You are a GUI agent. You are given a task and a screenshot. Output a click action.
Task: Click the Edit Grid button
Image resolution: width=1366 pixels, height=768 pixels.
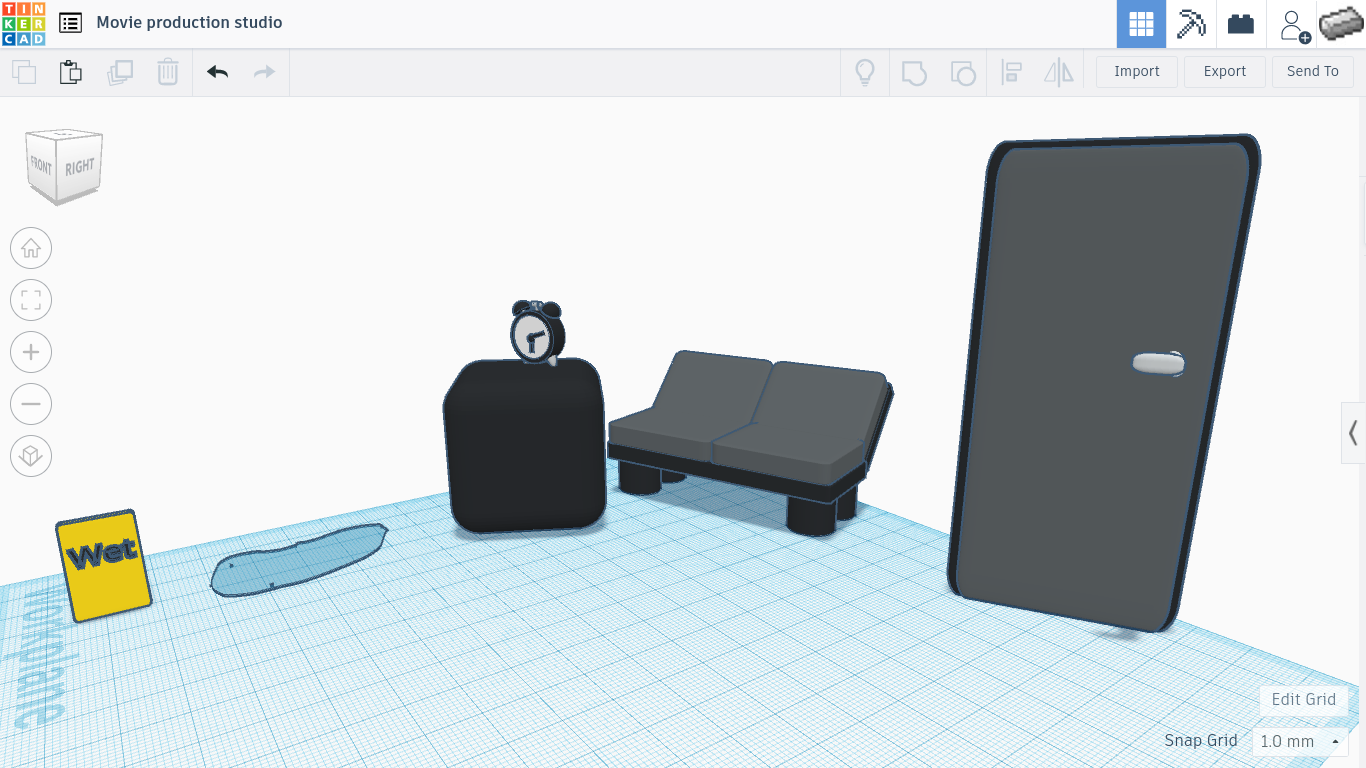pos(1304,700)
